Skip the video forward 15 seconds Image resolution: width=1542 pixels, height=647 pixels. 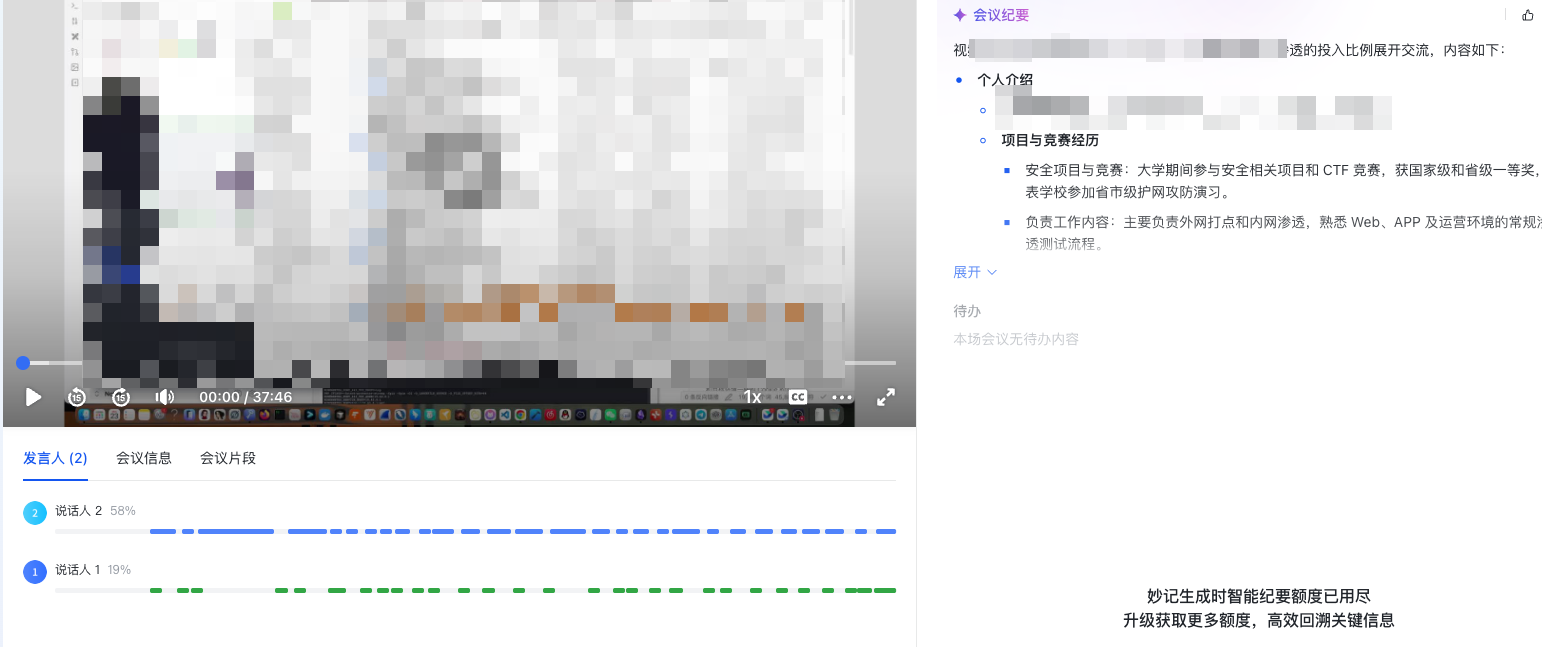(121, 397)
